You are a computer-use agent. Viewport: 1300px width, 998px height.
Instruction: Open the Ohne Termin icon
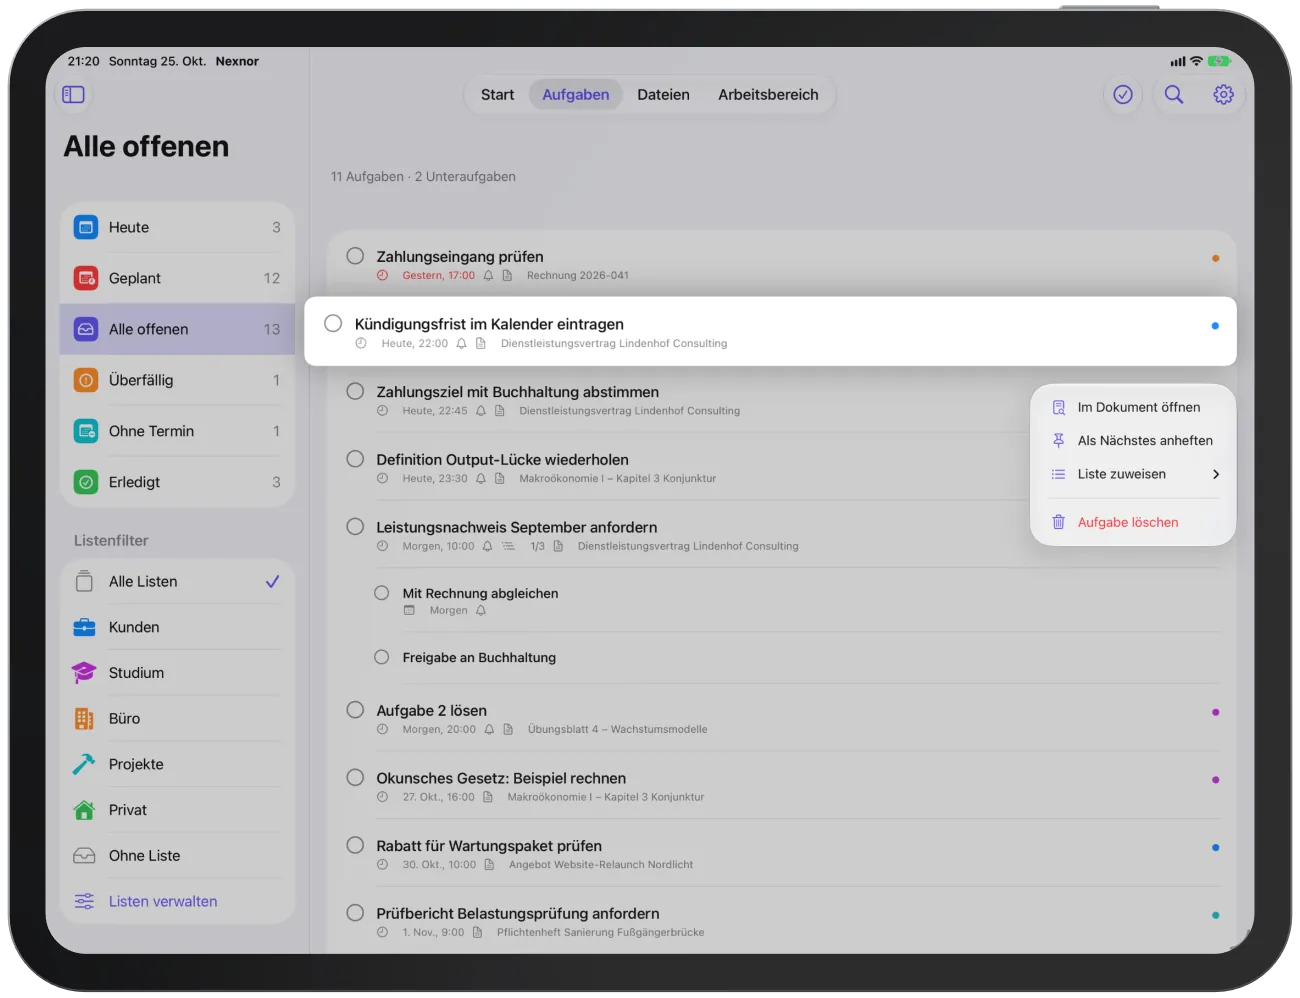[x=86, y=431]
